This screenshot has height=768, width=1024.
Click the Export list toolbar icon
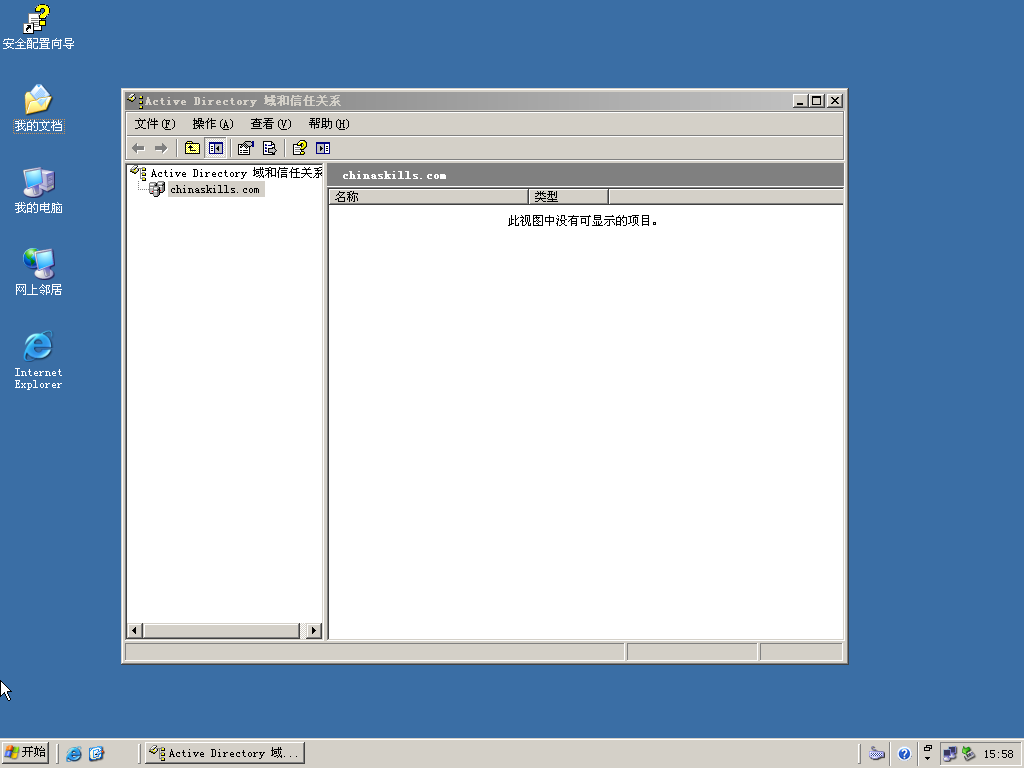click(x=269, y=148)
